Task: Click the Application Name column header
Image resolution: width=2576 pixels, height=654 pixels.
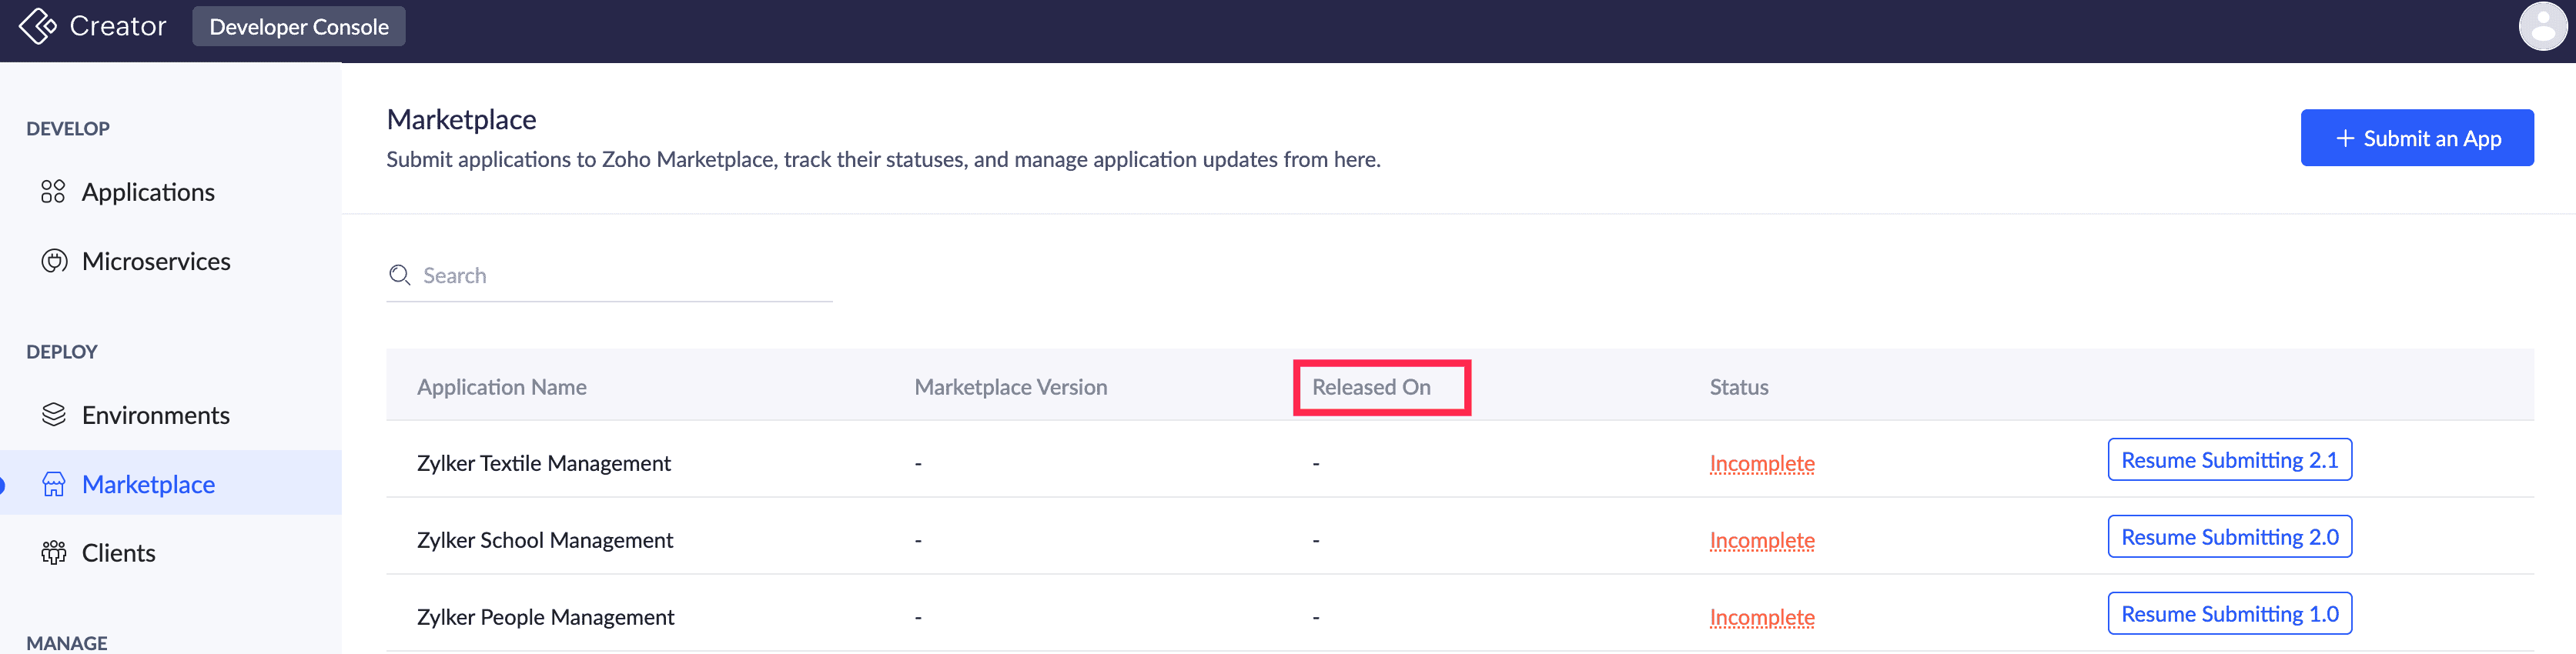Action: click(502, 387)
